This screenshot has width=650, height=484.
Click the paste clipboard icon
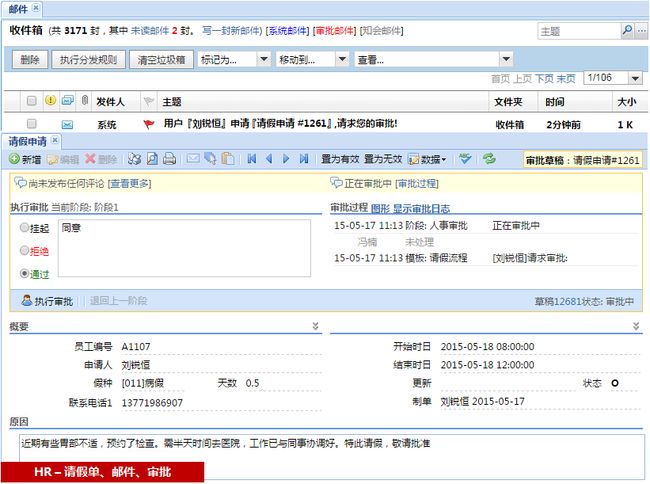[228, 159]
